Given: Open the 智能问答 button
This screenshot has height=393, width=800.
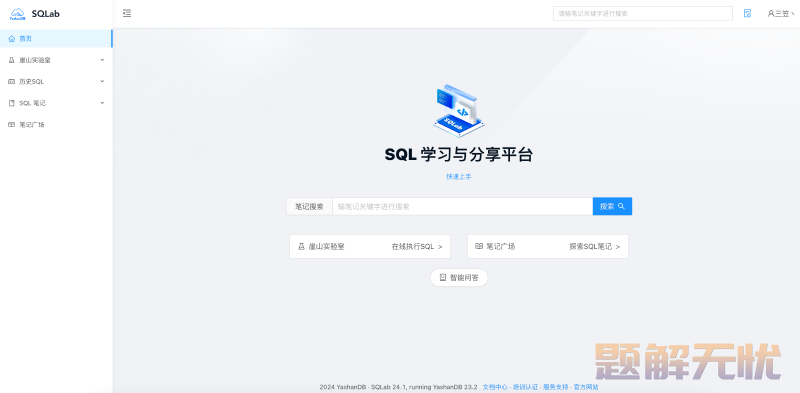Looking at the screenshot, I should [459, 278].
